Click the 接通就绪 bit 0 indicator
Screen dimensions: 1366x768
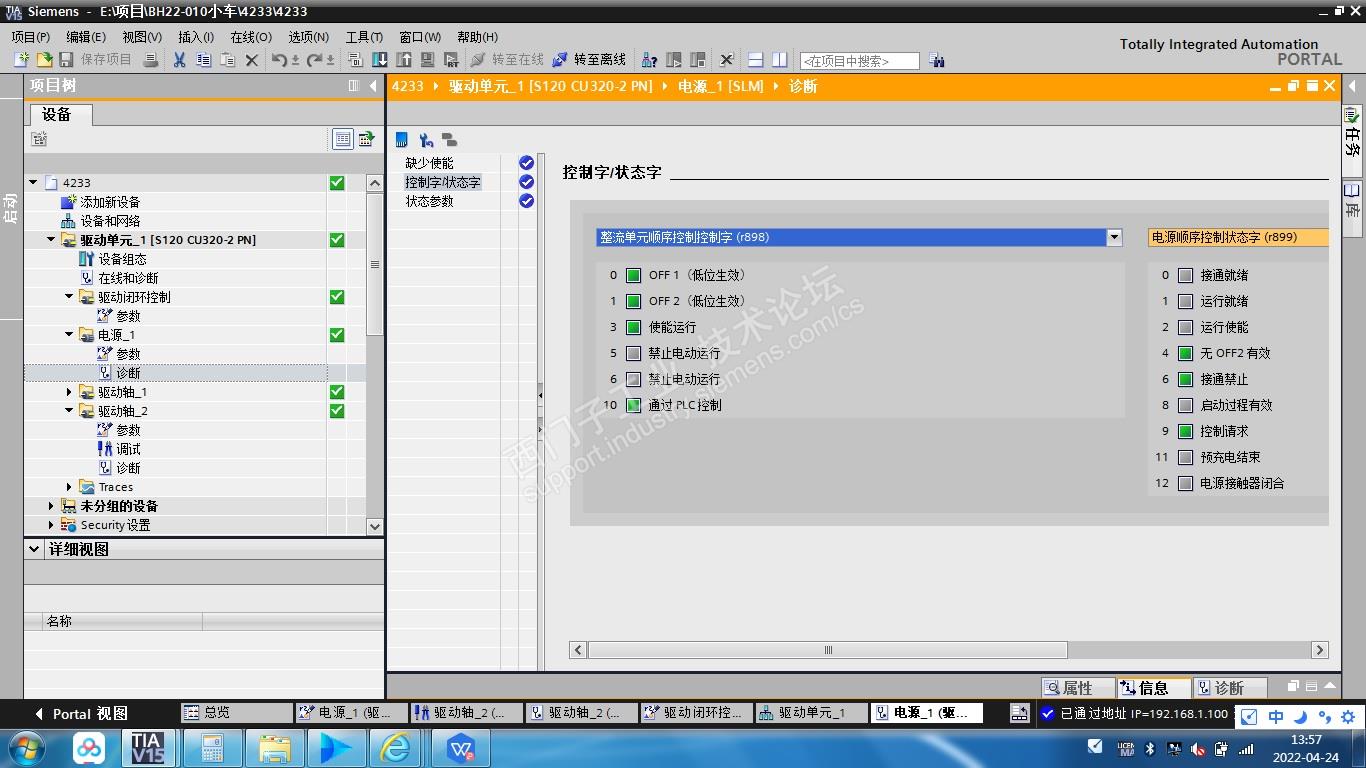pyautogui.click(x=1185, y=275)
